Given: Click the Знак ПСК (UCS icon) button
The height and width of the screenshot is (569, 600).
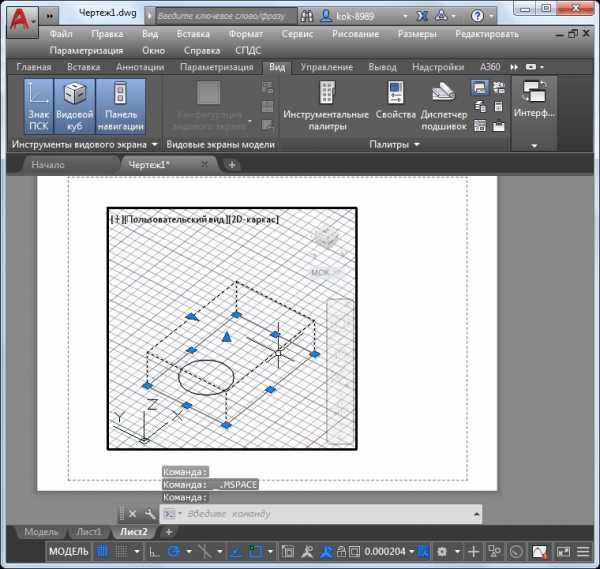Looking at the screenshot, I should tap(38, 106).
